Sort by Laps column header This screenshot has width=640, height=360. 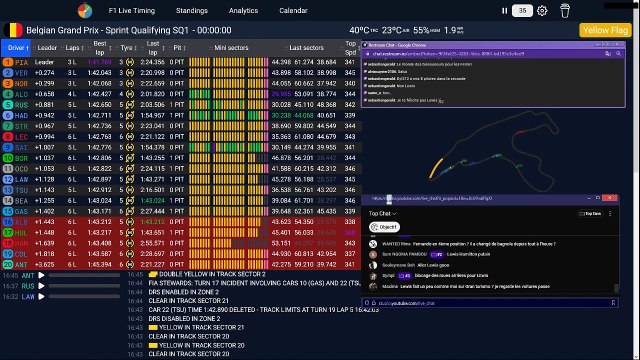point(72,48)
